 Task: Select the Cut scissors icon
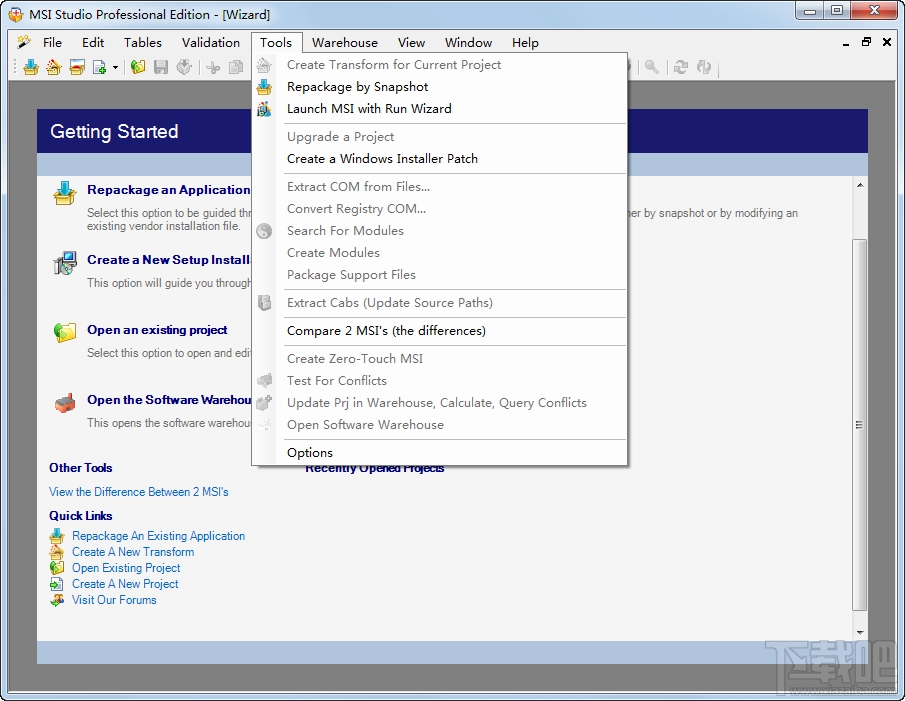[x=214, y=67]
